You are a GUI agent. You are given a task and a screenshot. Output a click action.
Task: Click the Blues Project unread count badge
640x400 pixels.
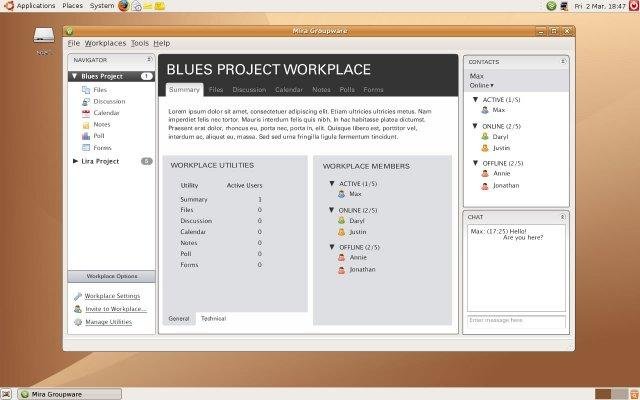pyautogui.click(x=147, y=76)
